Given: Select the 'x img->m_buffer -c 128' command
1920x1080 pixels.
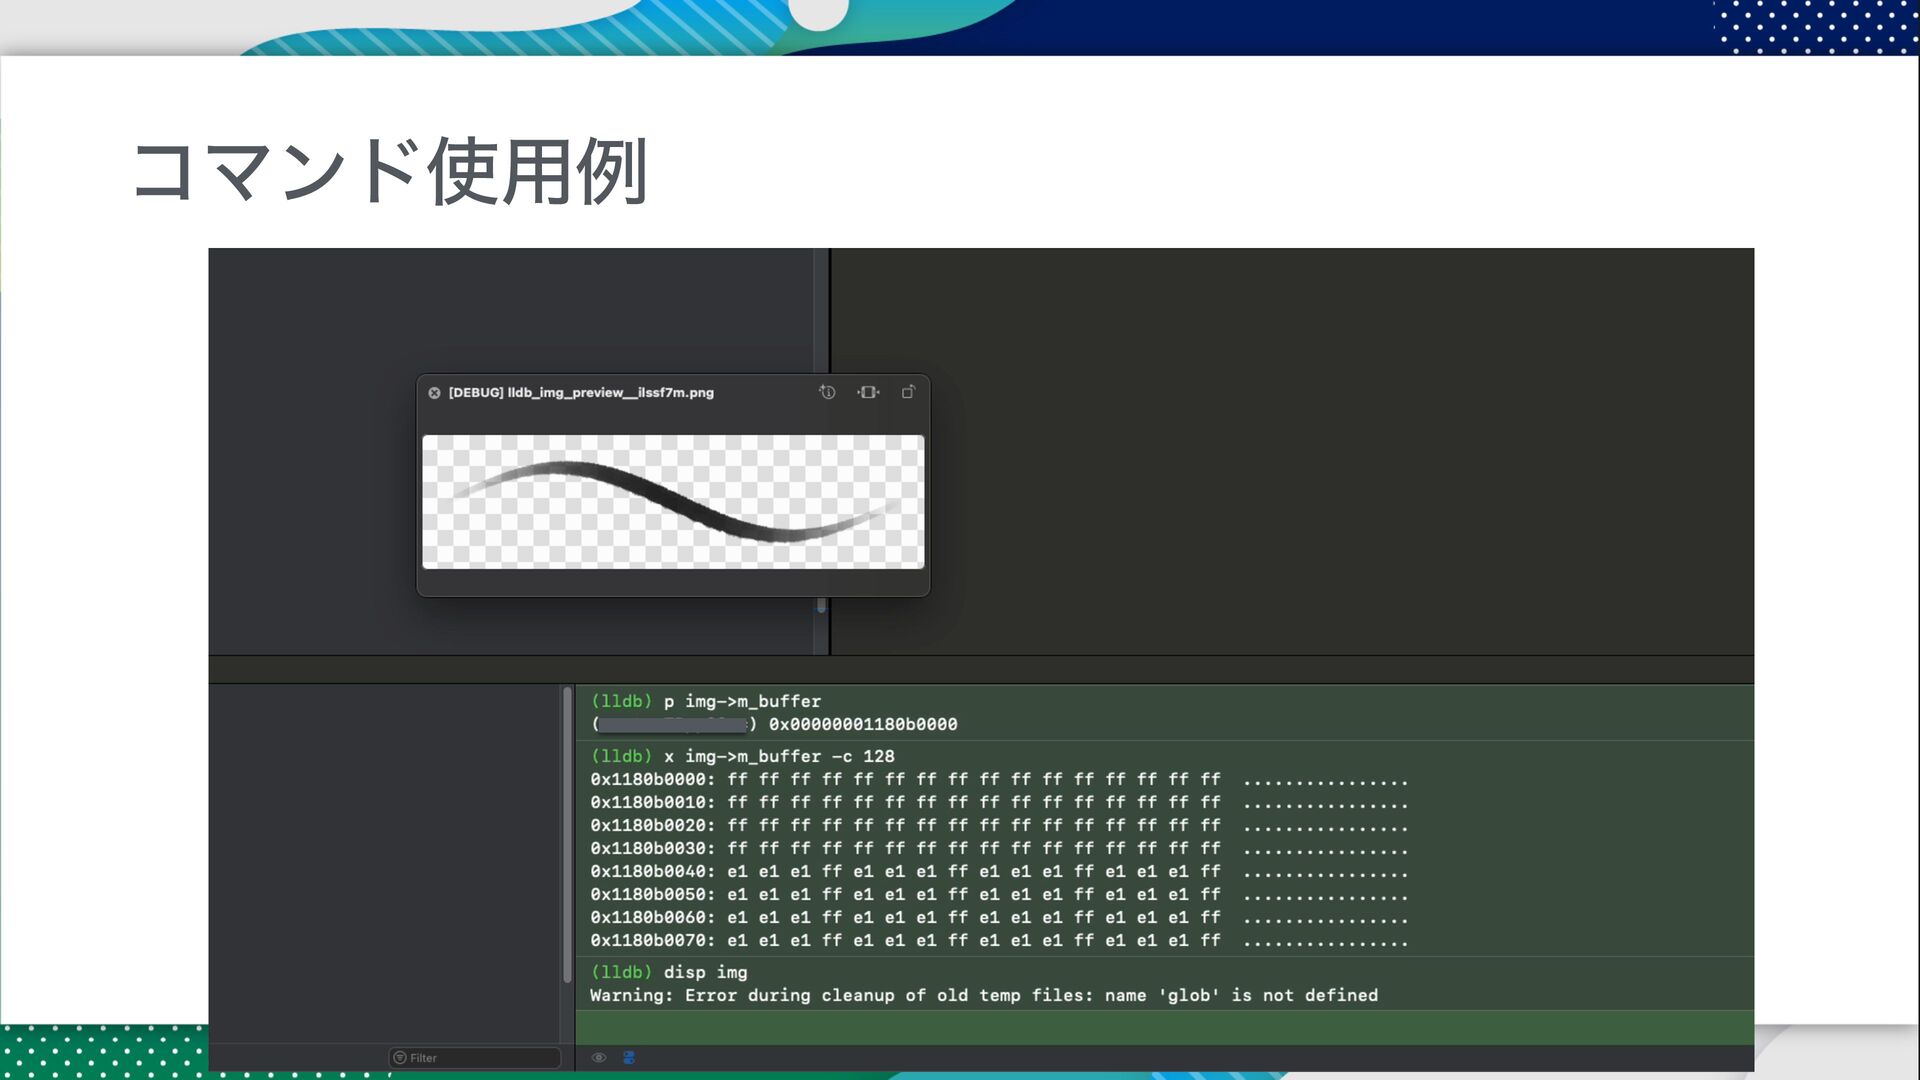Looking at the screenshot, I should (x=779, y=756).
